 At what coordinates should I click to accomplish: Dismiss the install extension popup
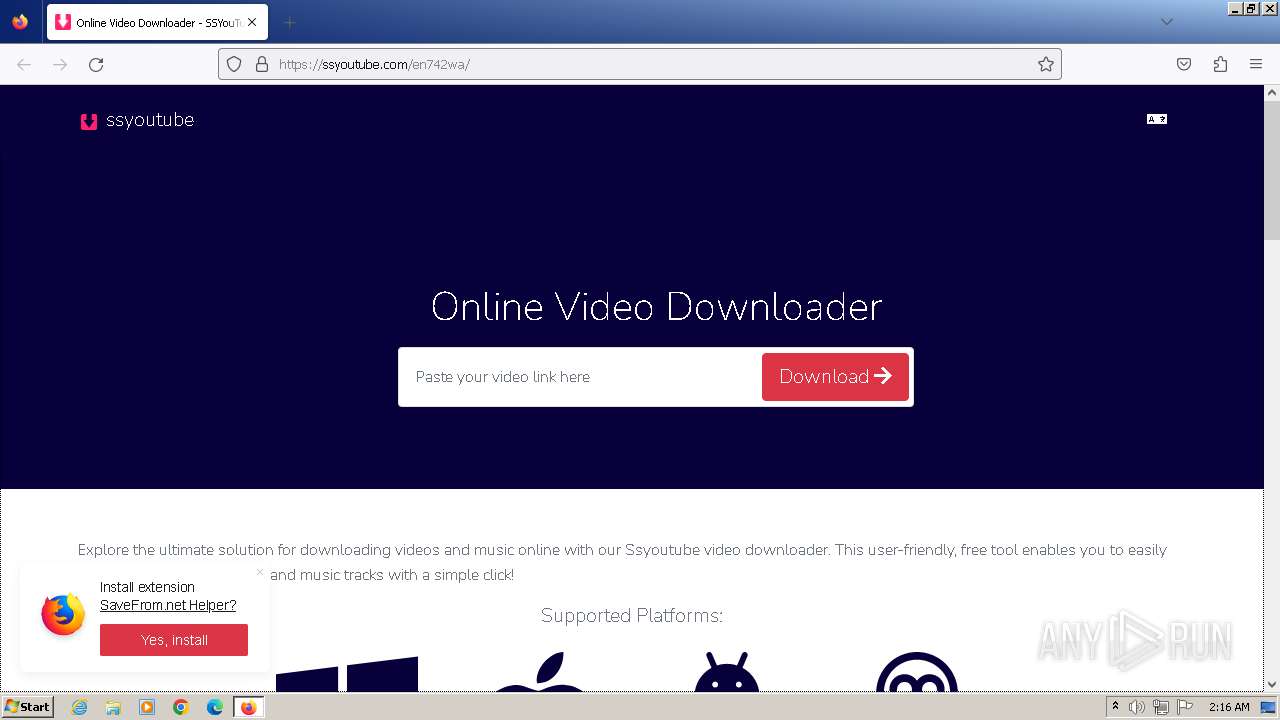(x=259, y=573)
